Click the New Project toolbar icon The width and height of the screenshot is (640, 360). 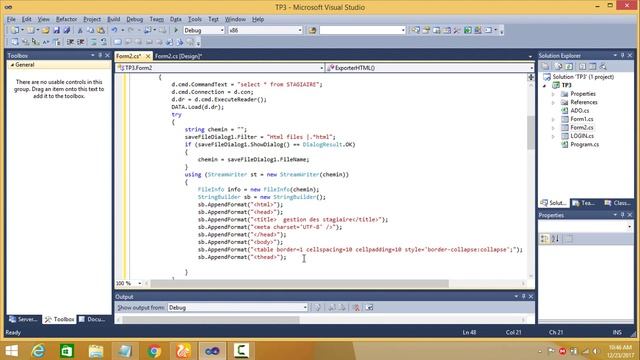pyautogui.click(x=15, y=30)
